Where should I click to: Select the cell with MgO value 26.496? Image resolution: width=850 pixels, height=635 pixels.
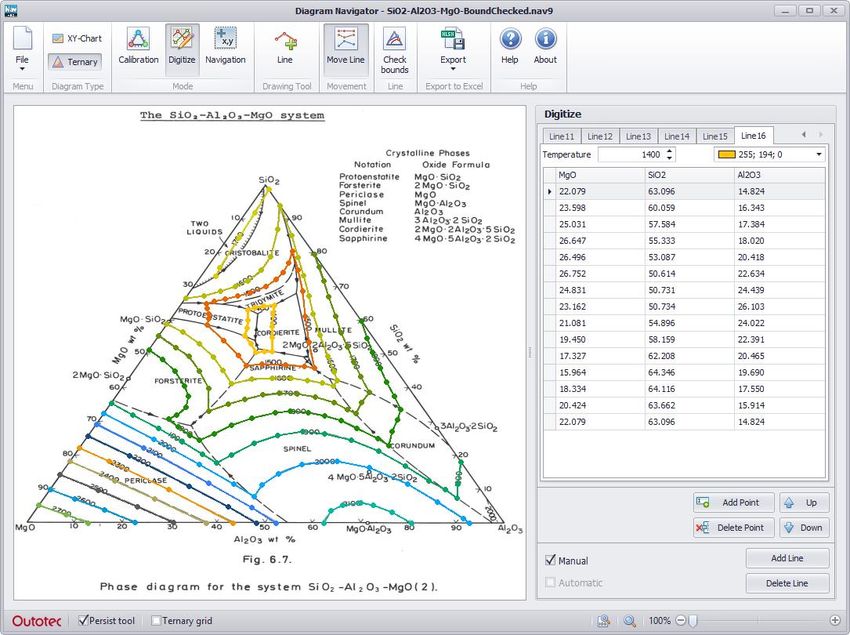[x=600, y=257]
